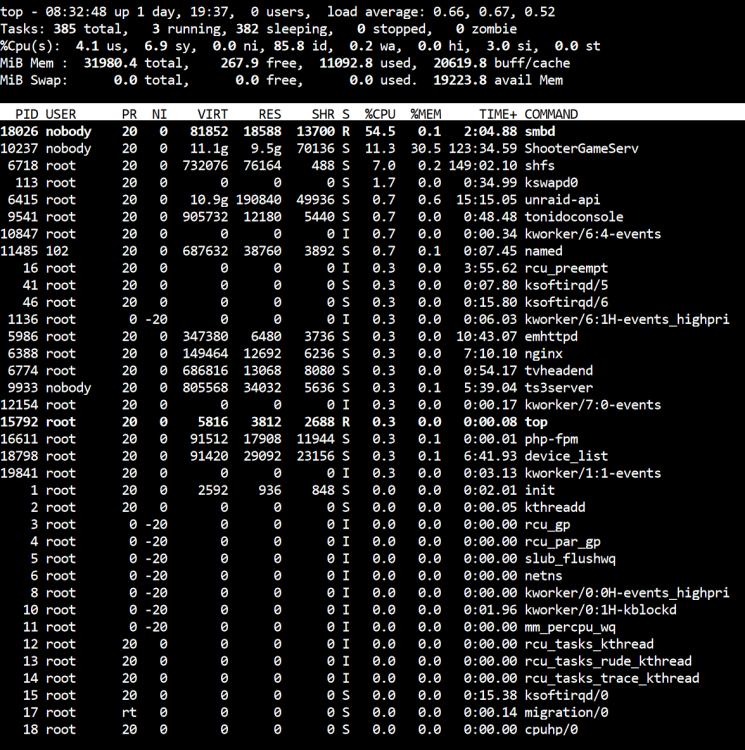Select the php-fpm process name
Image resolution: width=745 pixels, height=750 pixels.
point(551,439)
